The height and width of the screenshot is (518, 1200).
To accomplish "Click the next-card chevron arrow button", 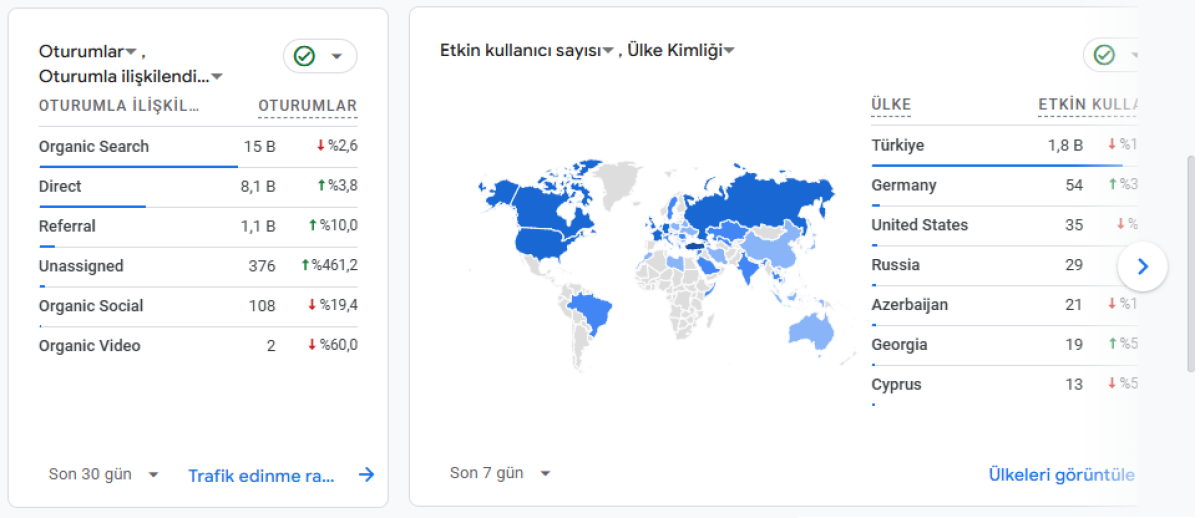I will coord(1143,267).
